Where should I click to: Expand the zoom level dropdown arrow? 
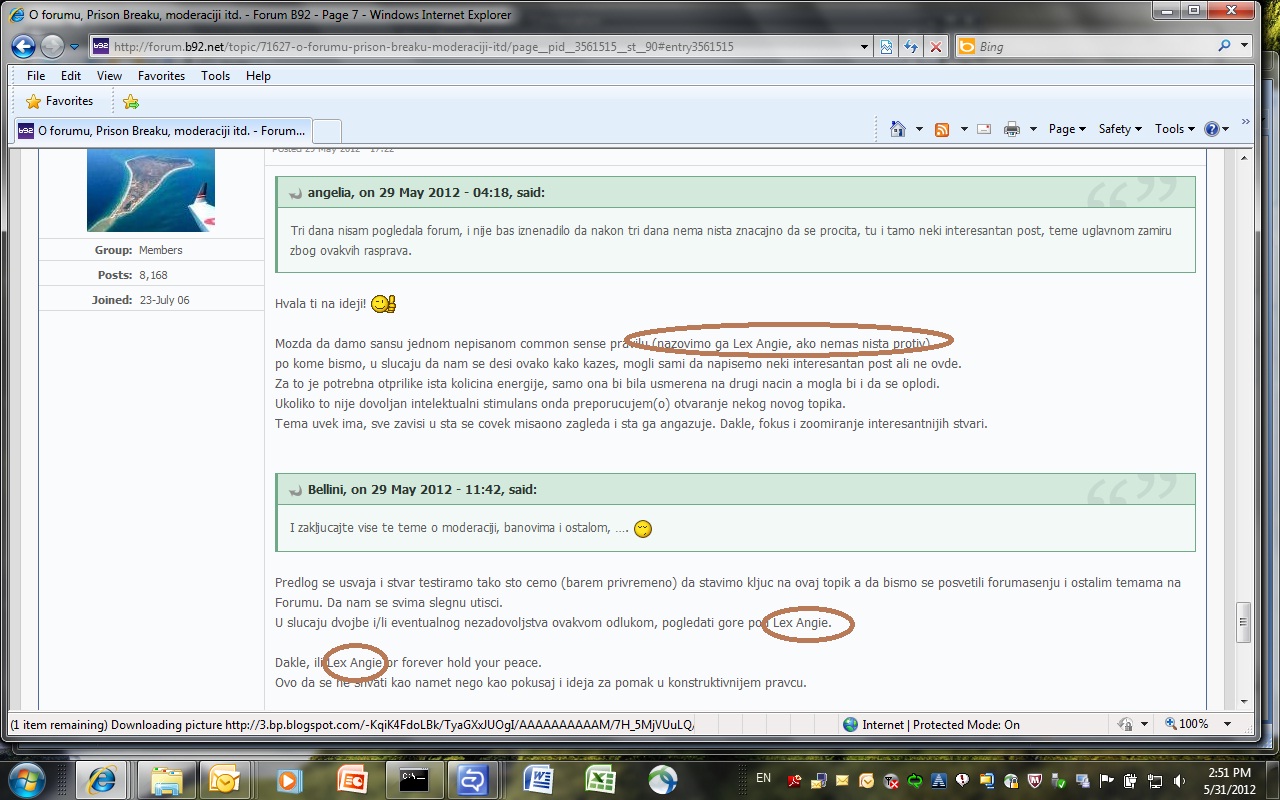(x=1228, y=724)
